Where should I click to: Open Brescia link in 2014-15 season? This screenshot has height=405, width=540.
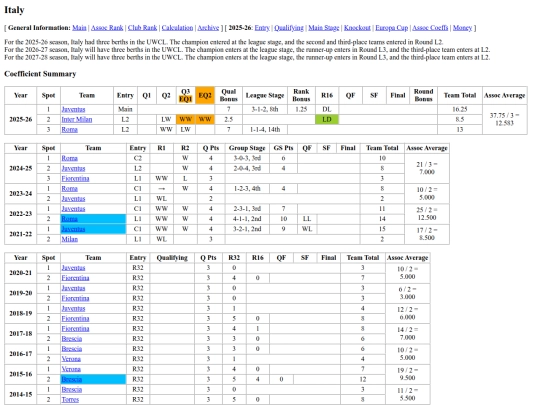click(x=72, y=390)
